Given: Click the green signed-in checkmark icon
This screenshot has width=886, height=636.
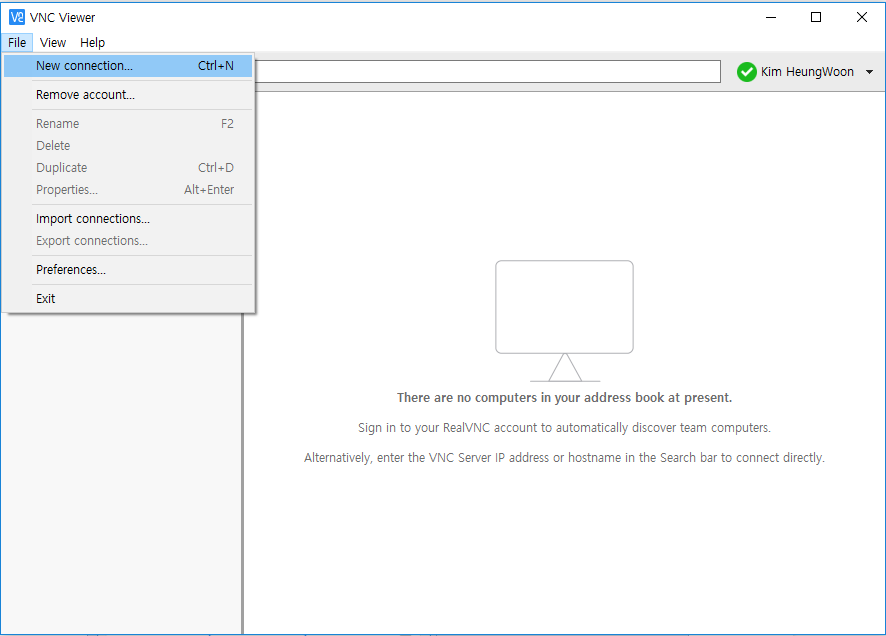Looking at the screenshot, I should click(746, 72).
